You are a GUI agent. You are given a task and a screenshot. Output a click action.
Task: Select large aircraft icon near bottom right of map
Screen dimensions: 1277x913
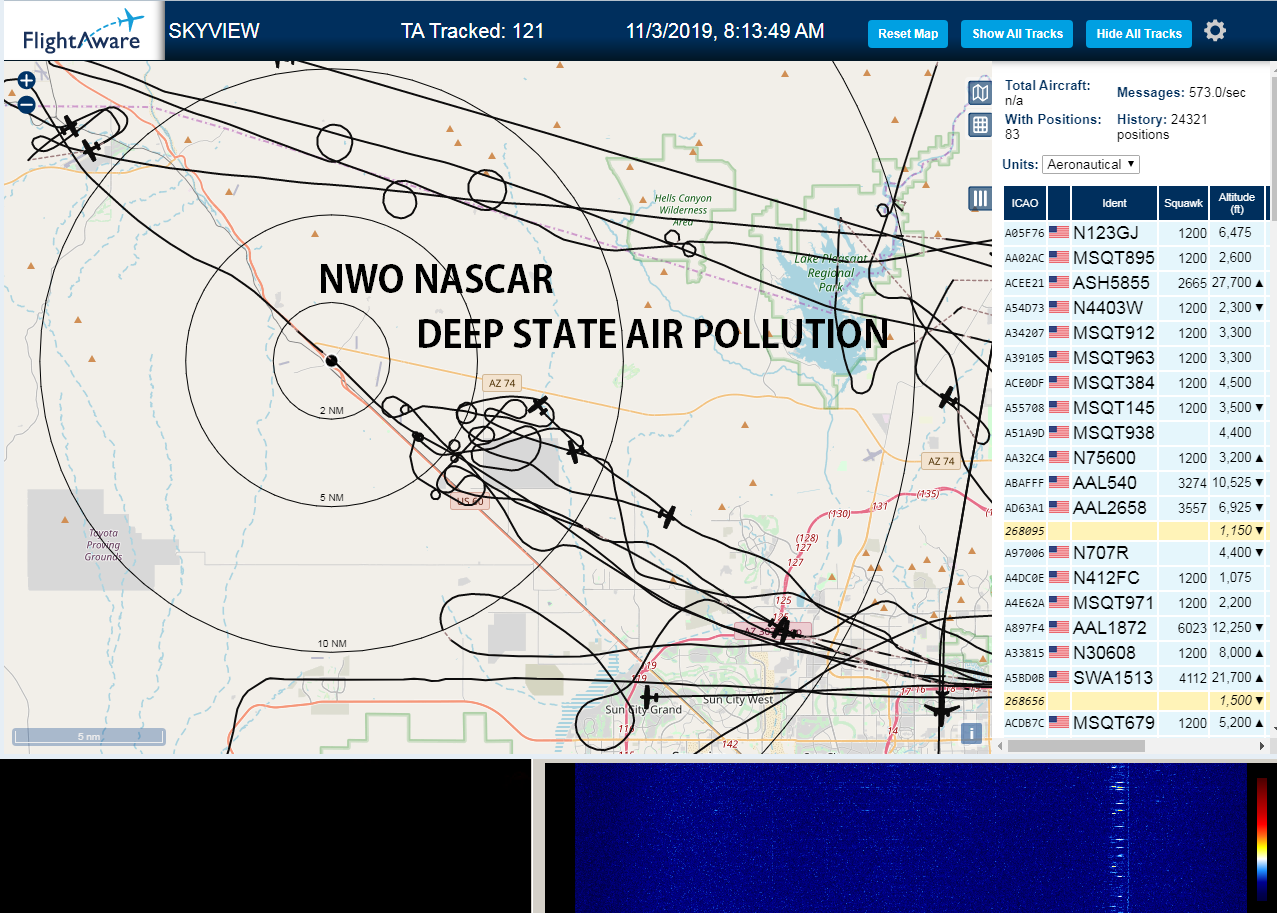point(940,709)
